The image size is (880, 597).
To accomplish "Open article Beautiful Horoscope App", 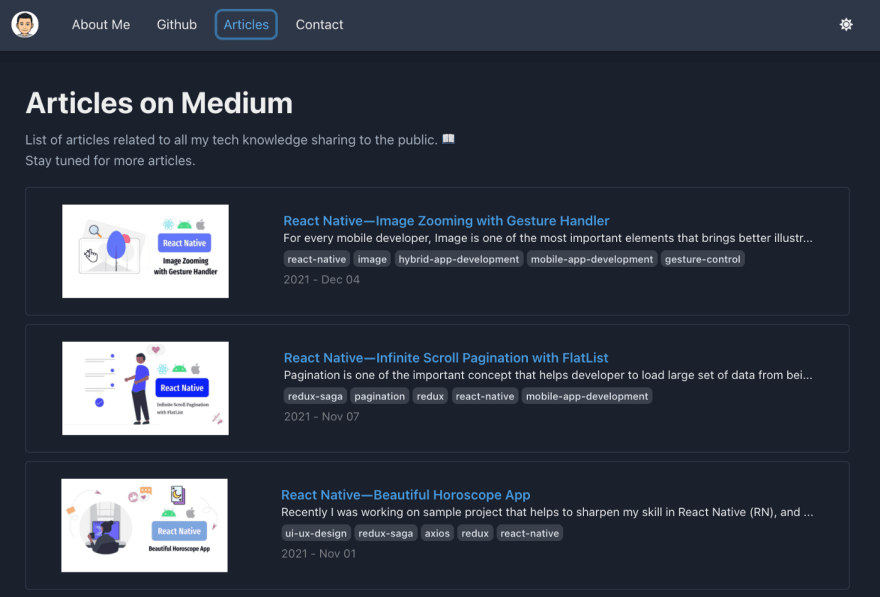I will point(406,494).
